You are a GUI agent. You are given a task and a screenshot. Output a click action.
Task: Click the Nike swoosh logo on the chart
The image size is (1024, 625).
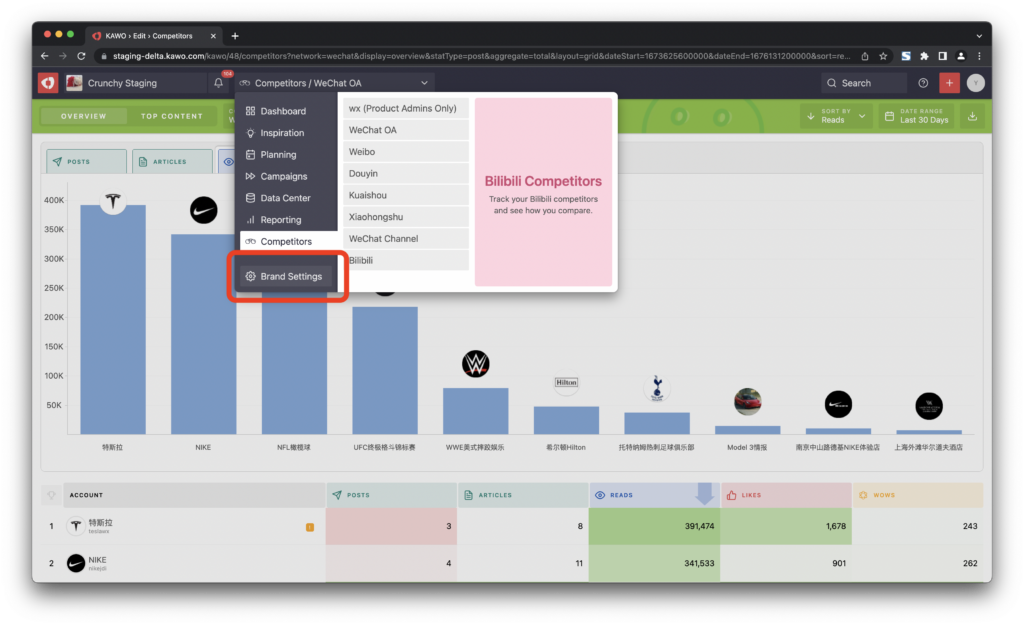tap(204, 210)
